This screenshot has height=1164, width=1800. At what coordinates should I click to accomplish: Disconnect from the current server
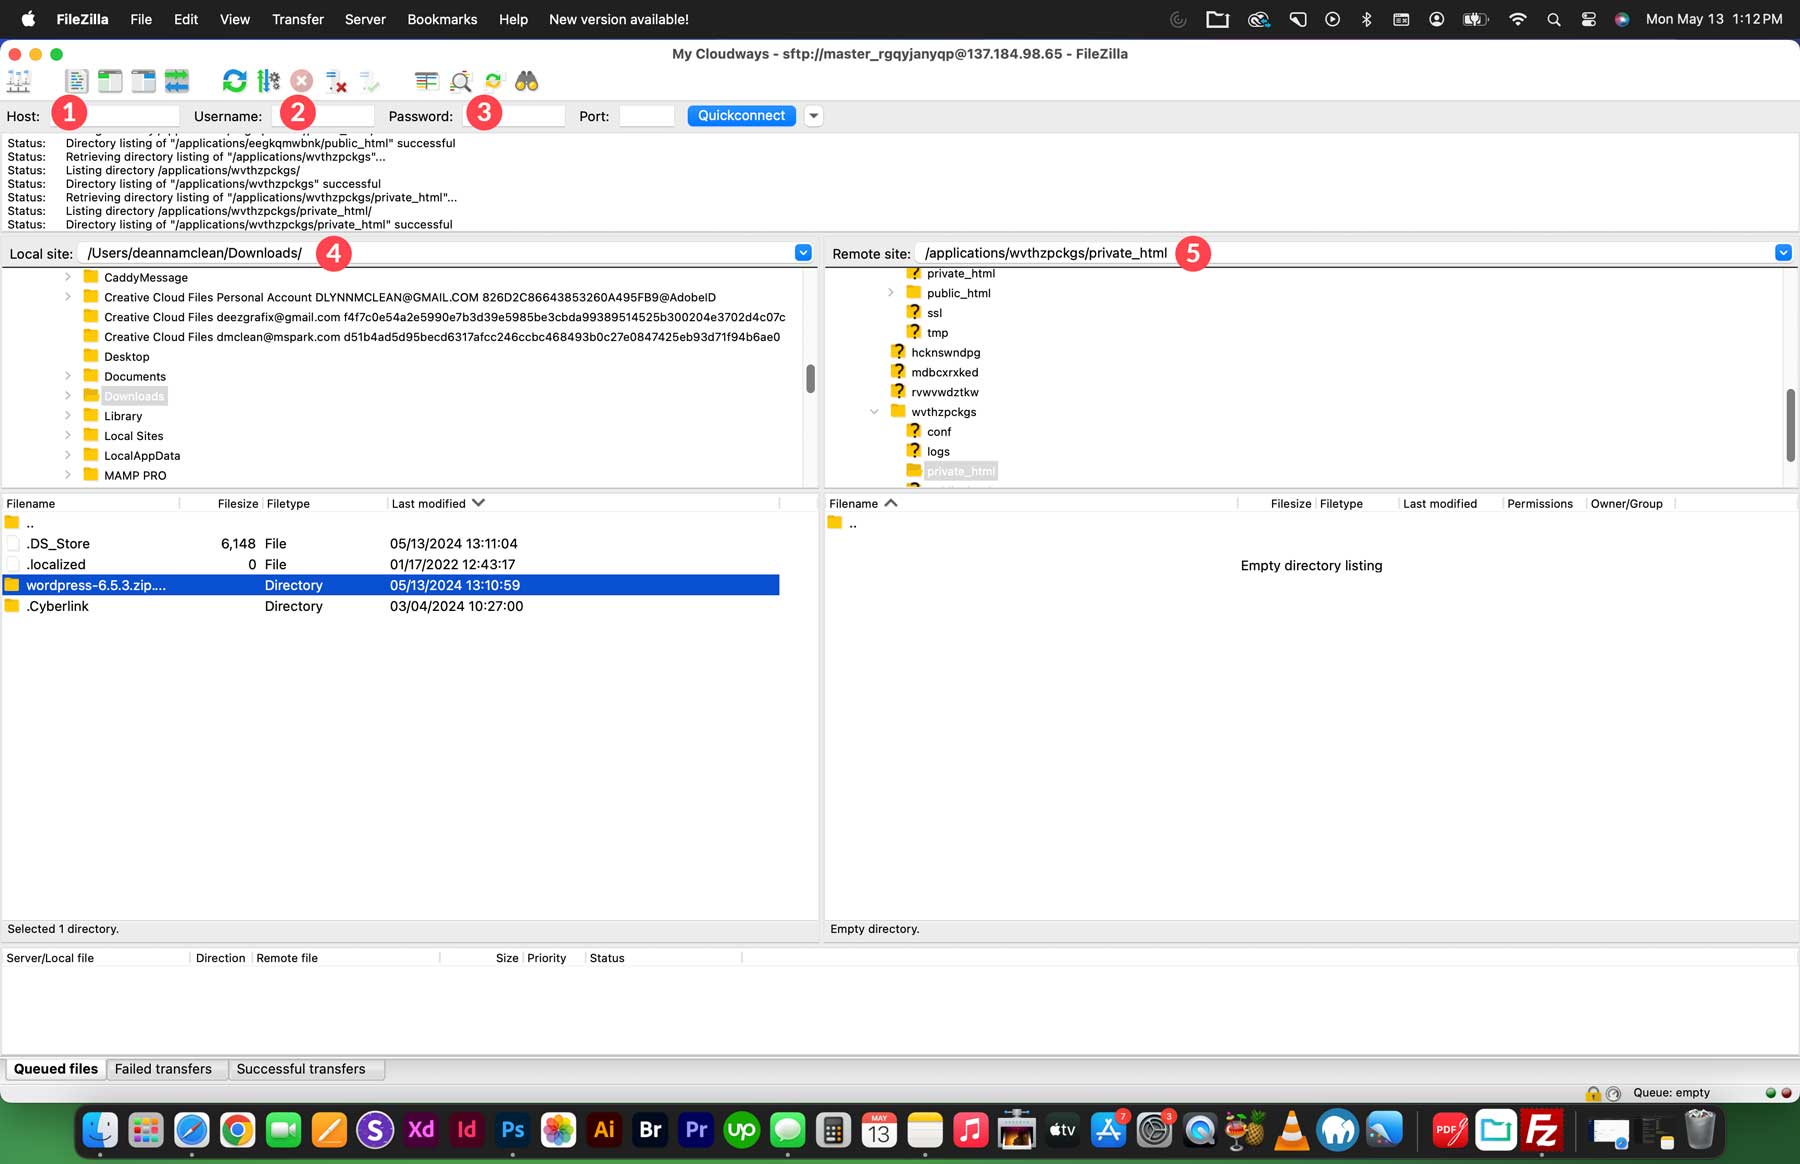point(335,81)
